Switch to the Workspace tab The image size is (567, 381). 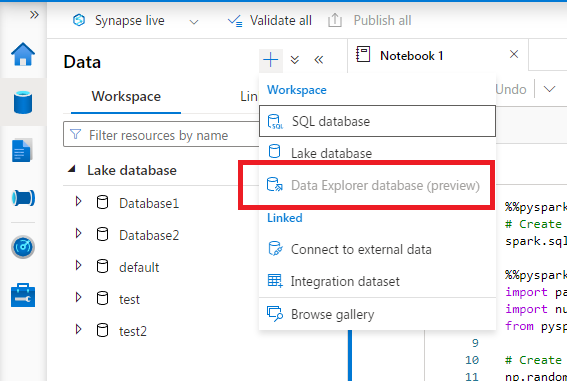click(x=126, y=97)
